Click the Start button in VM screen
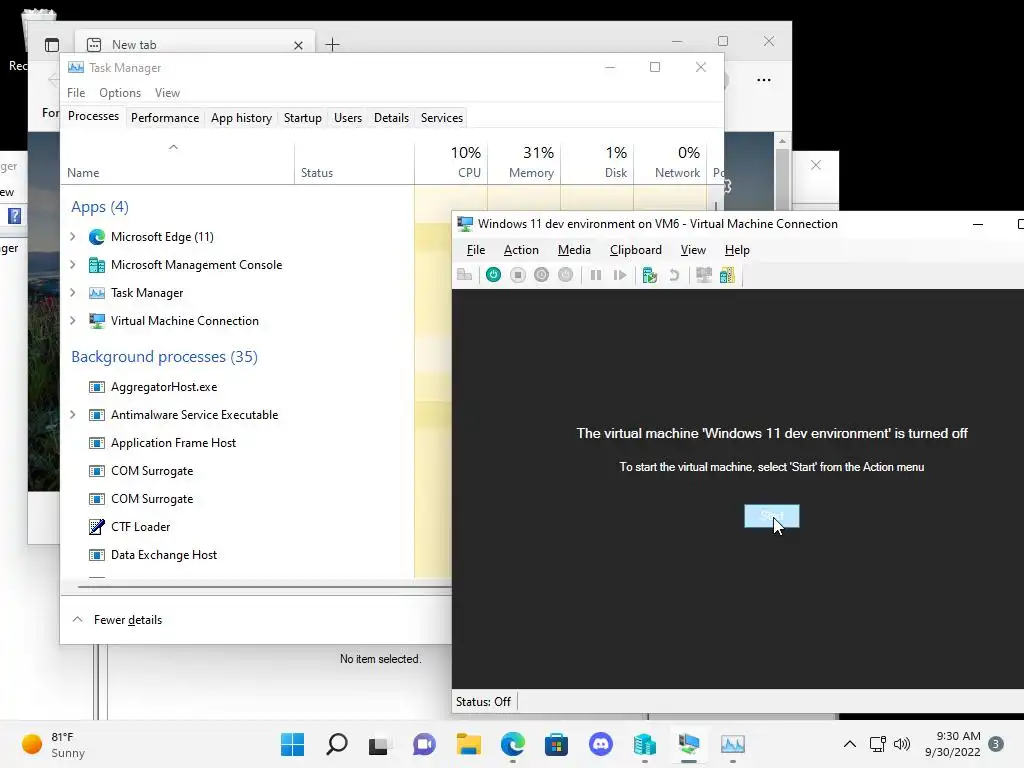This screenshot has width=1024, height=768. (771, 516)
